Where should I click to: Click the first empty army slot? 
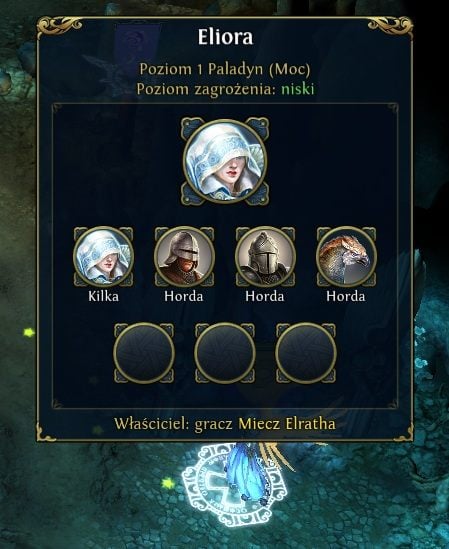click(x=144, y=353)
